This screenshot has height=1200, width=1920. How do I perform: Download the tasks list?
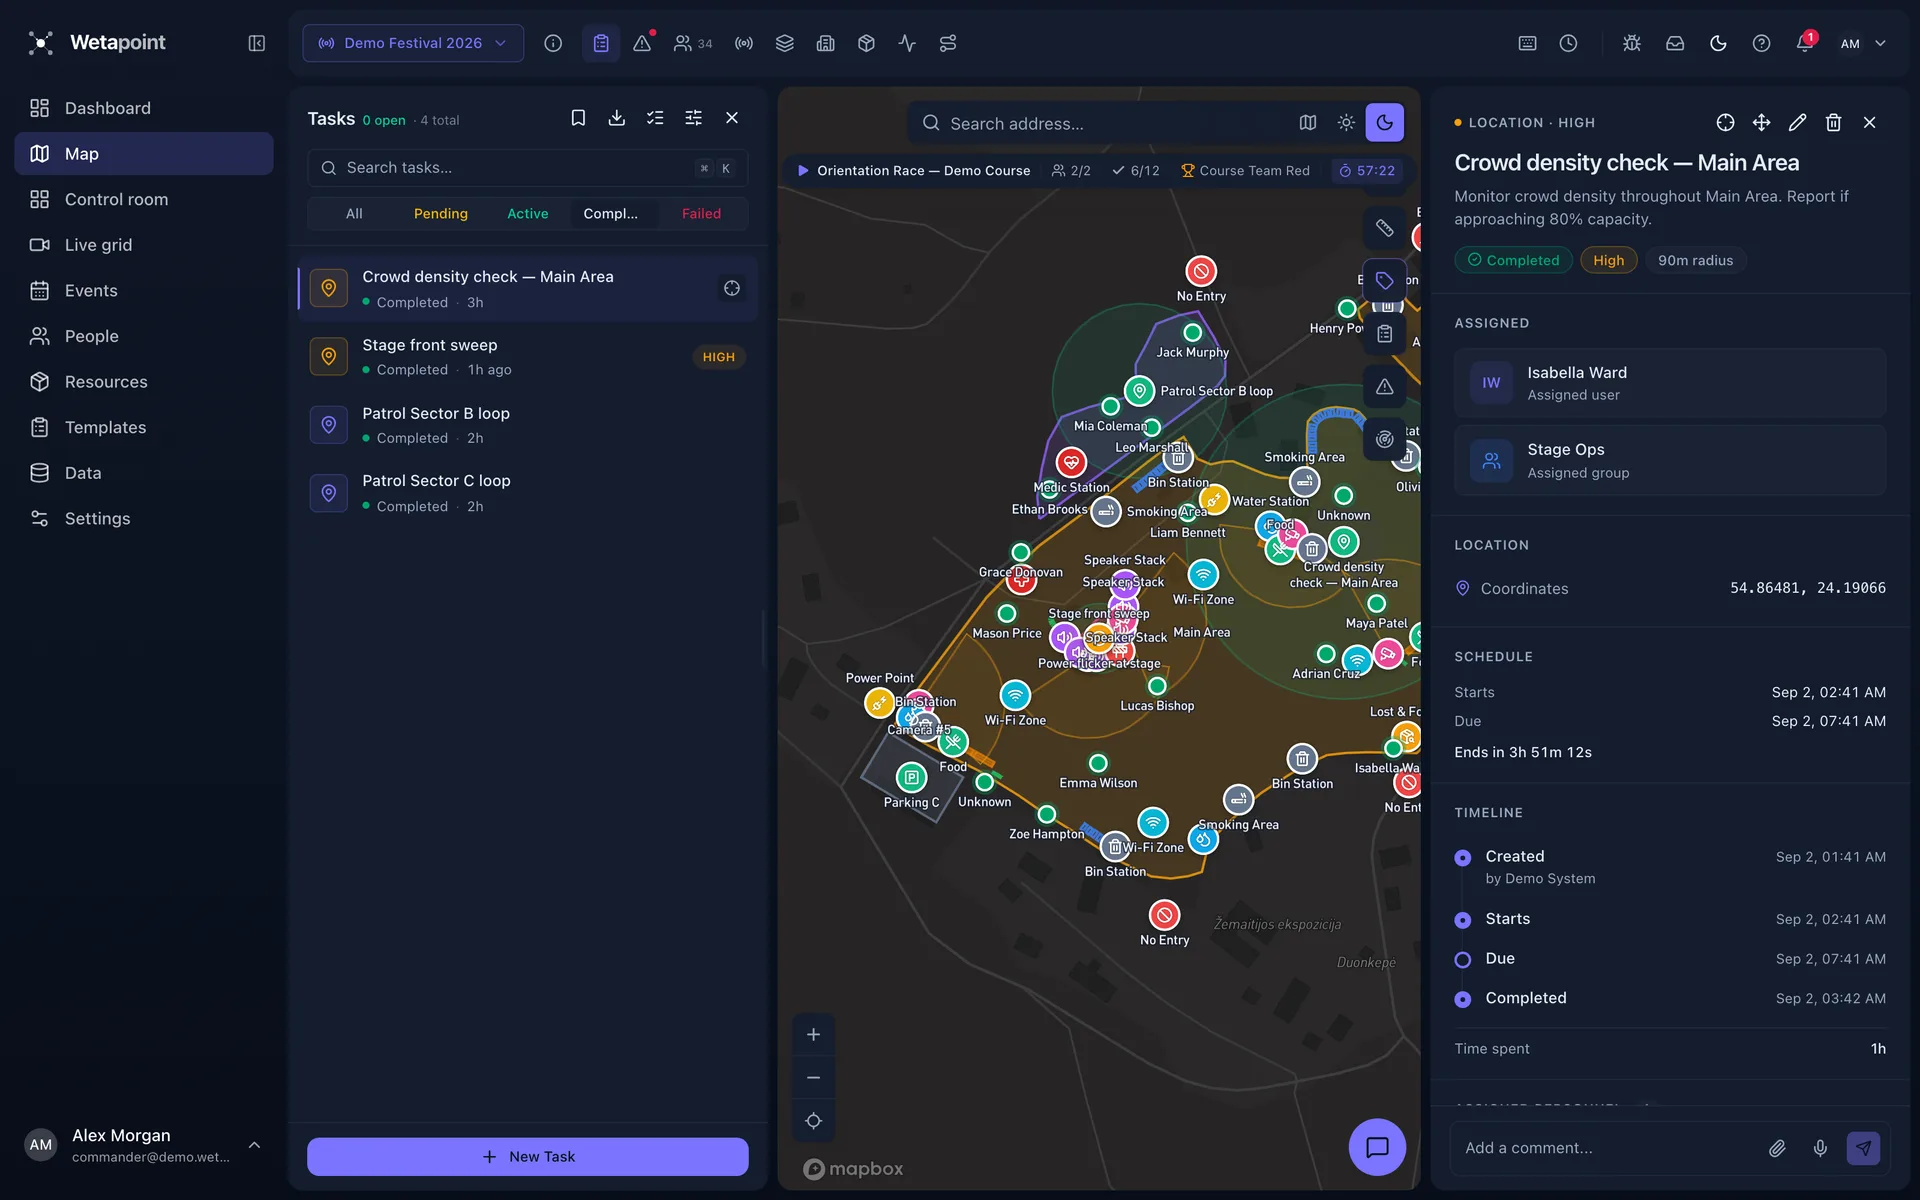pos(617,118)
